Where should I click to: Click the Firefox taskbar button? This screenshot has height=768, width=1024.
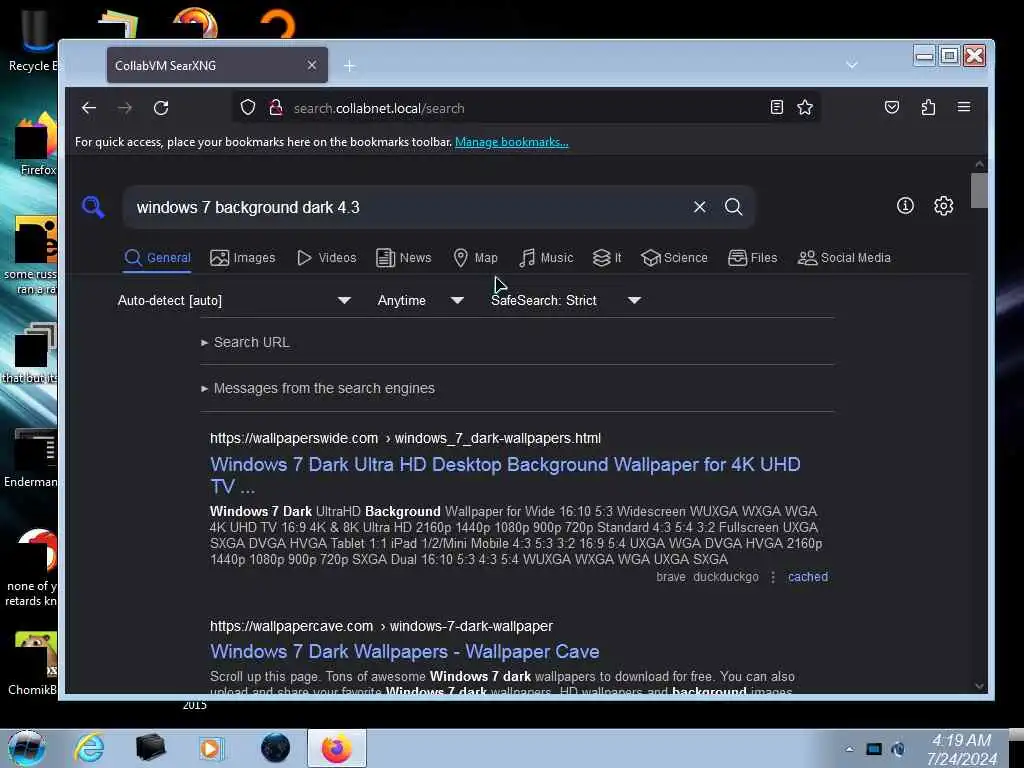pyautogui.click(x=337, y=748)
